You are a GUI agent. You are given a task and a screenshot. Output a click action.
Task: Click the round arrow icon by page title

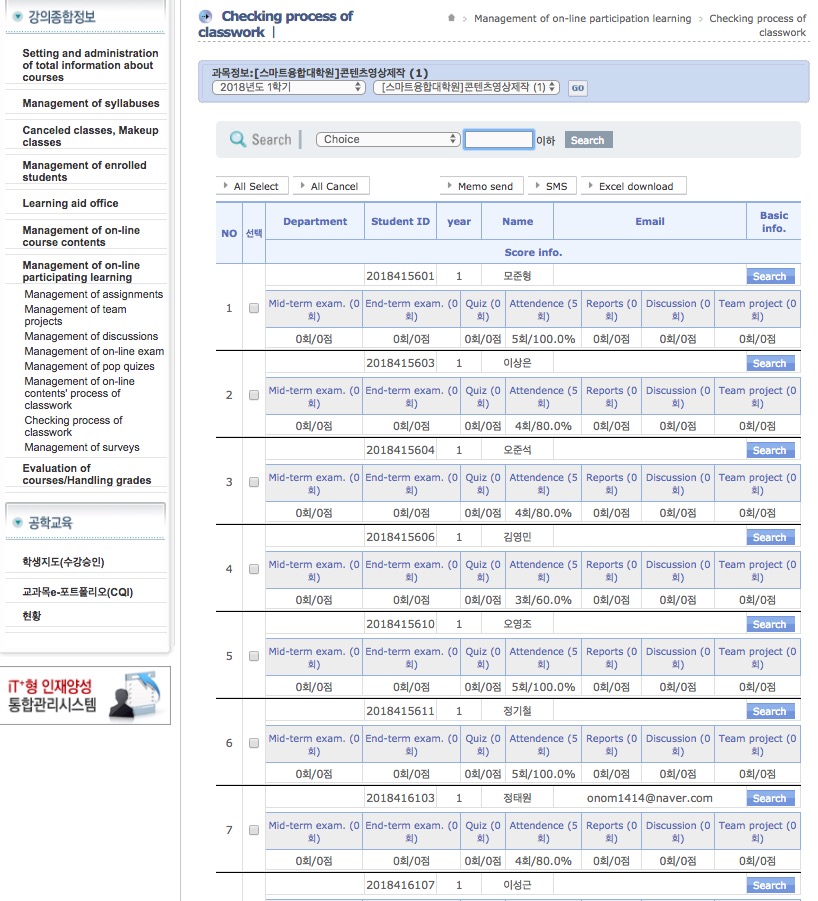click(205, 17)
